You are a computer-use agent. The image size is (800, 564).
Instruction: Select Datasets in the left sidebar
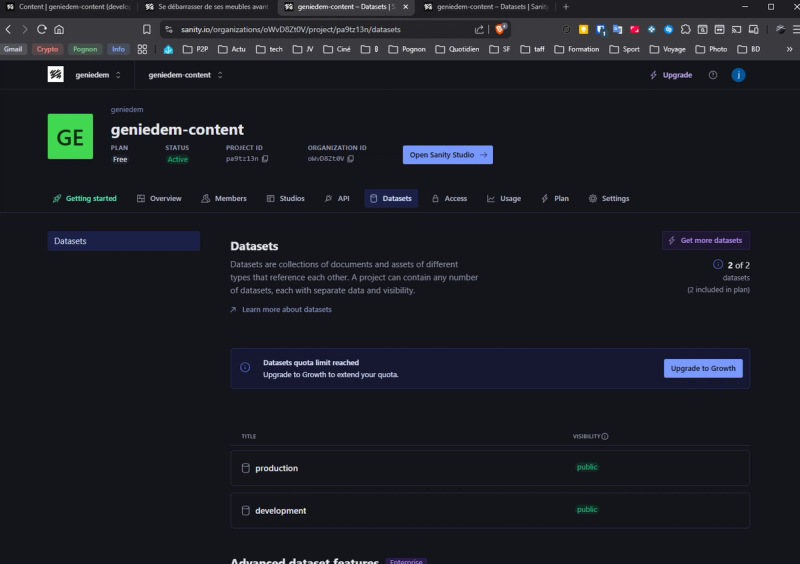[x=124, y=241]
